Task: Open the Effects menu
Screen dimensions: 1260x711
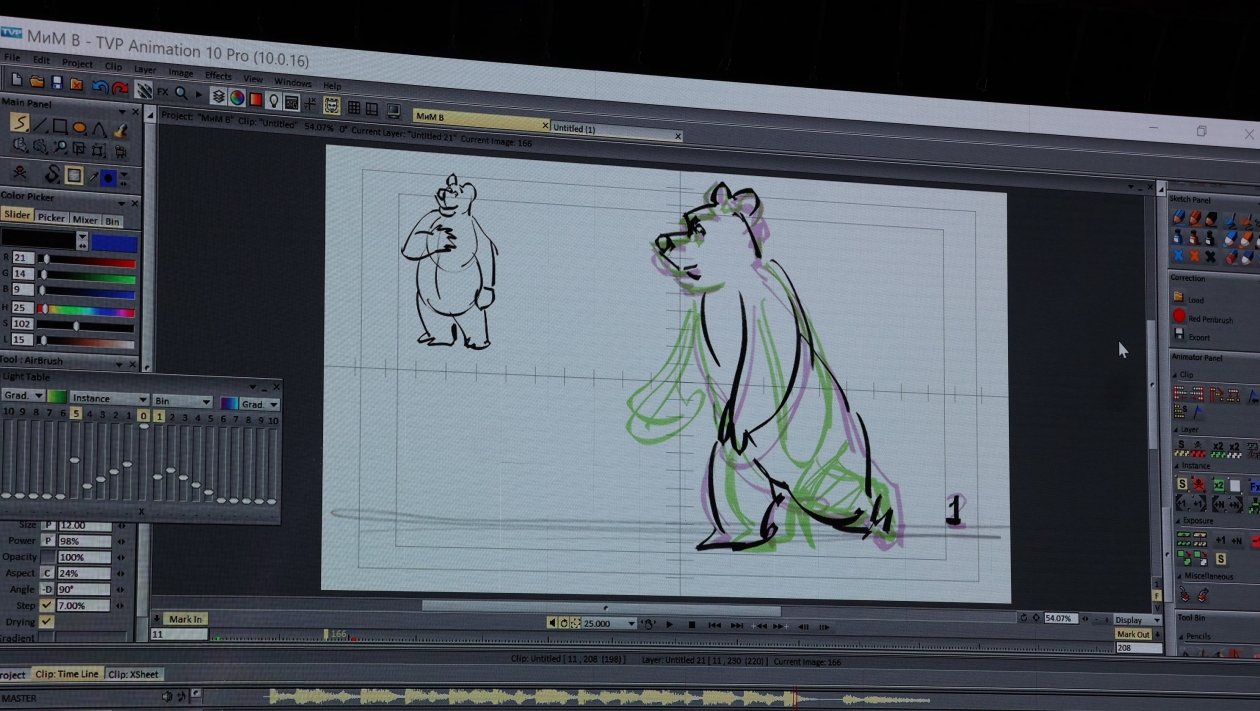Action: [218, 75]
